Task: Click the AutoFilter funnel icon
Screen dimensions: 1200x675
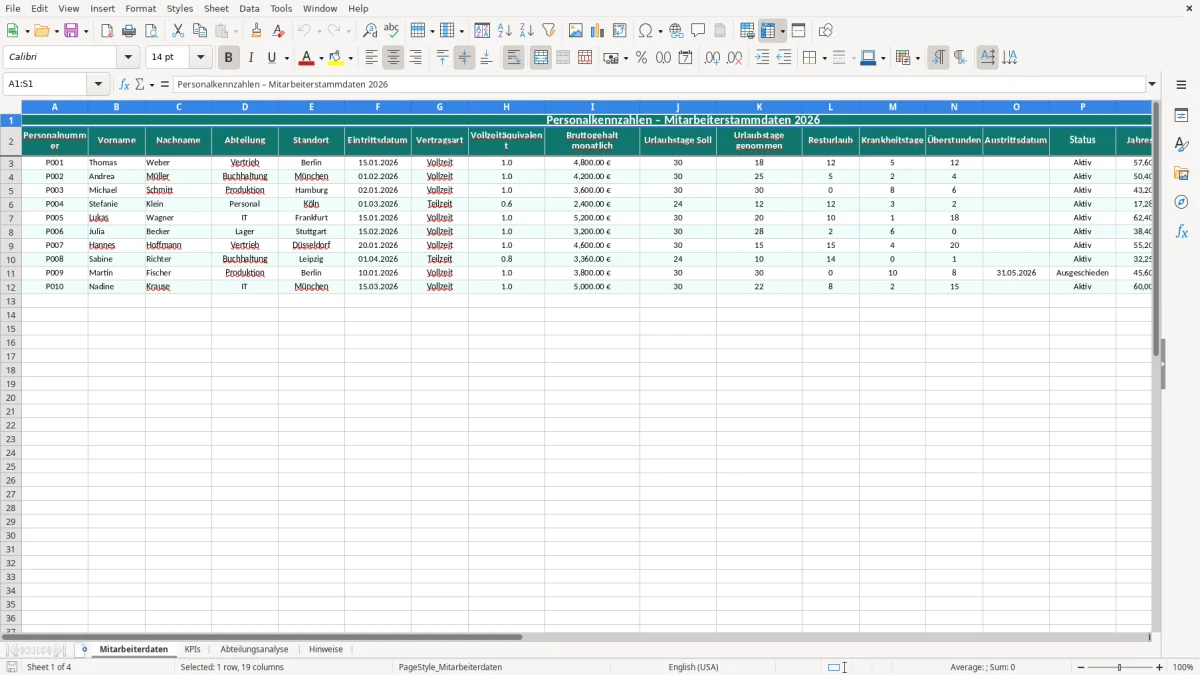Action: pyautogui.click(x=549, y=31)
